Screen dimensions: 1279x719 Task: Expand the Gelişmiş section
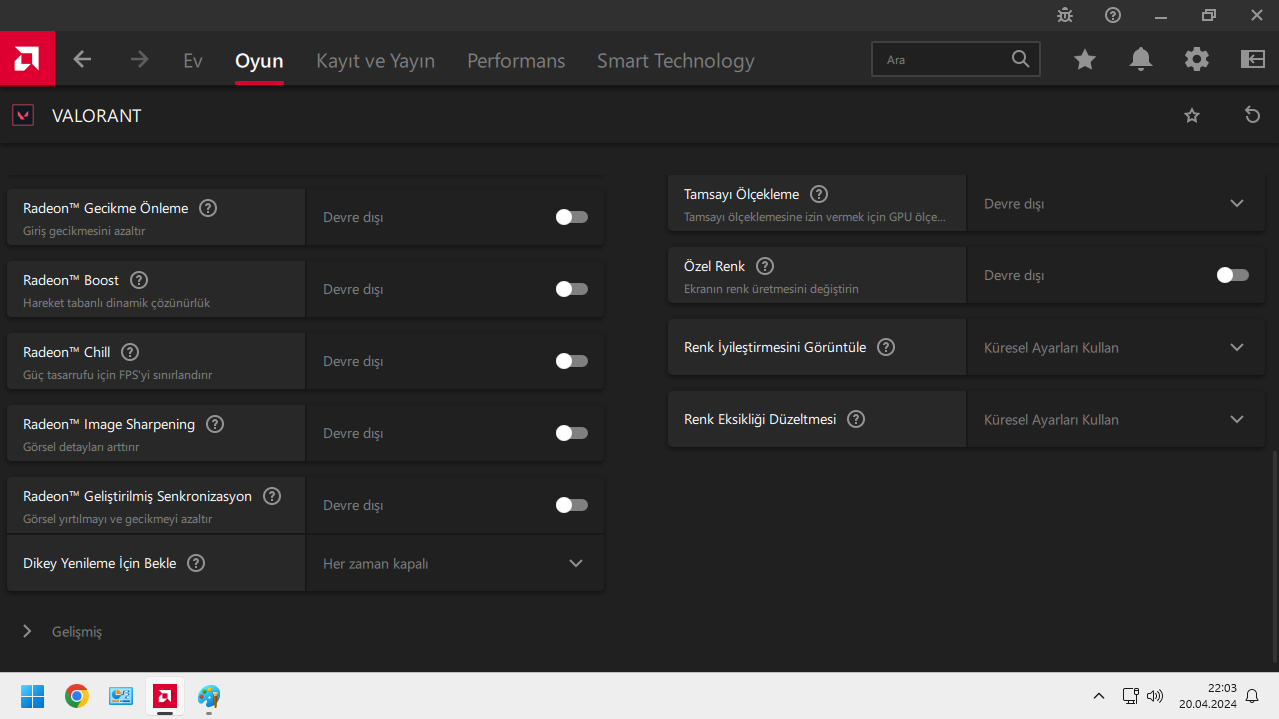click(62, 632)
